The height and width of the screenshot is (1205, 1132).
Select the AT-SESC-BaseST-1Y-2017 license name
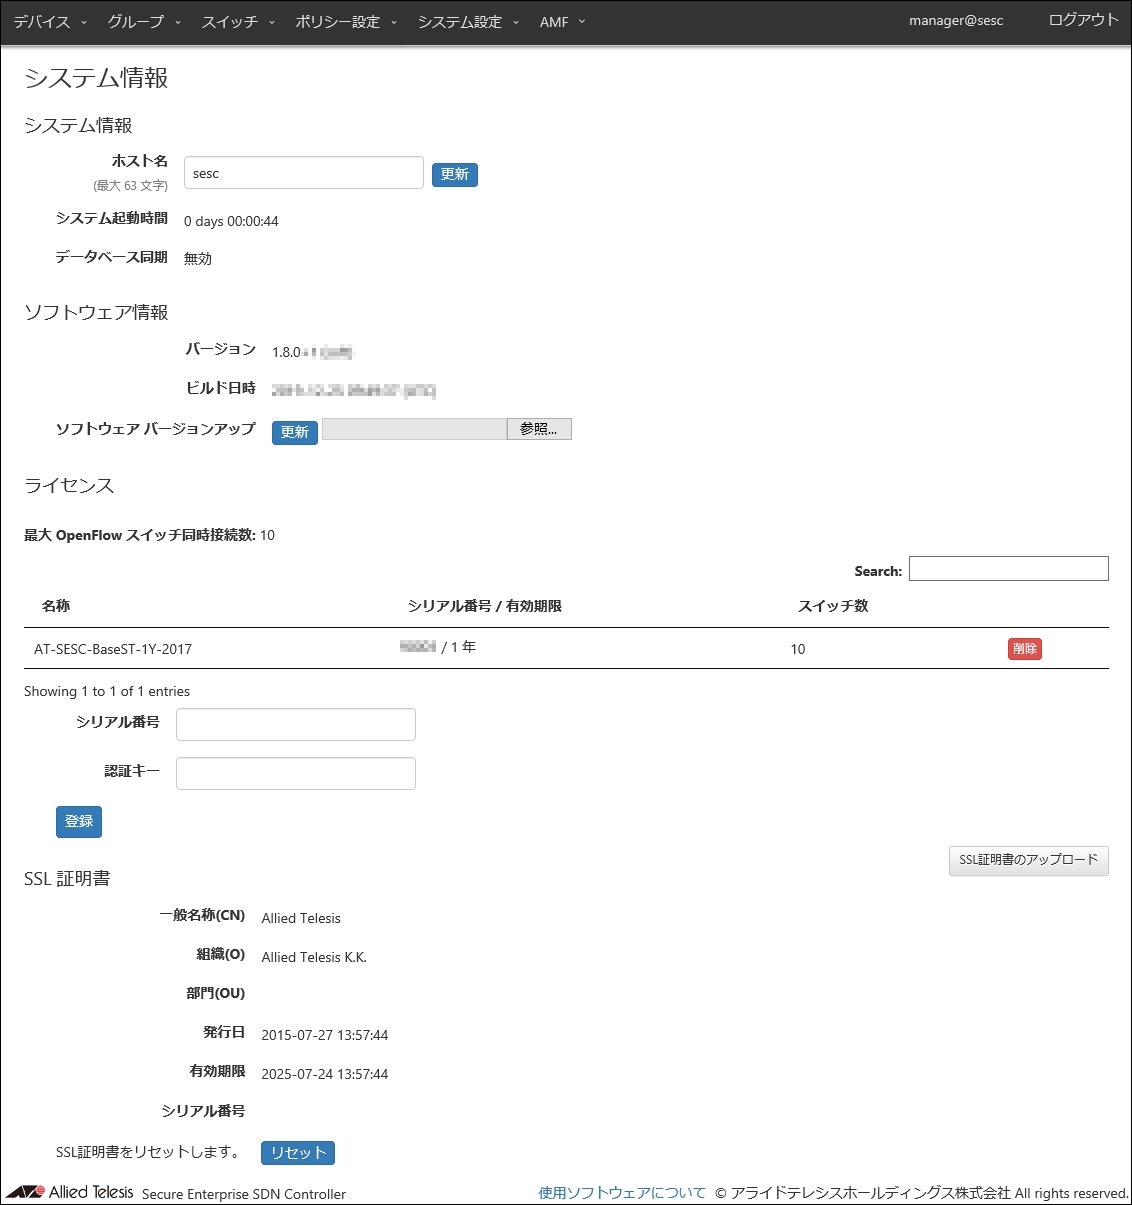(x=113, y=649)
